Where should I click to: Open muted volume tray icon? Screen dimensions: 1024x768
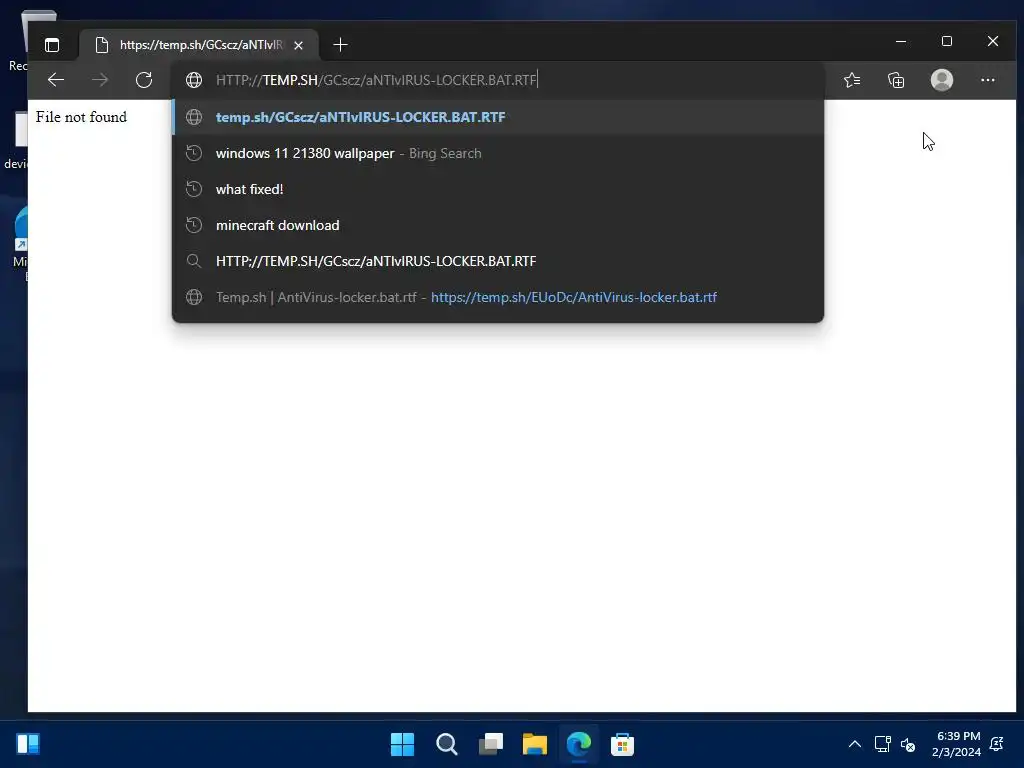point(908,744)
